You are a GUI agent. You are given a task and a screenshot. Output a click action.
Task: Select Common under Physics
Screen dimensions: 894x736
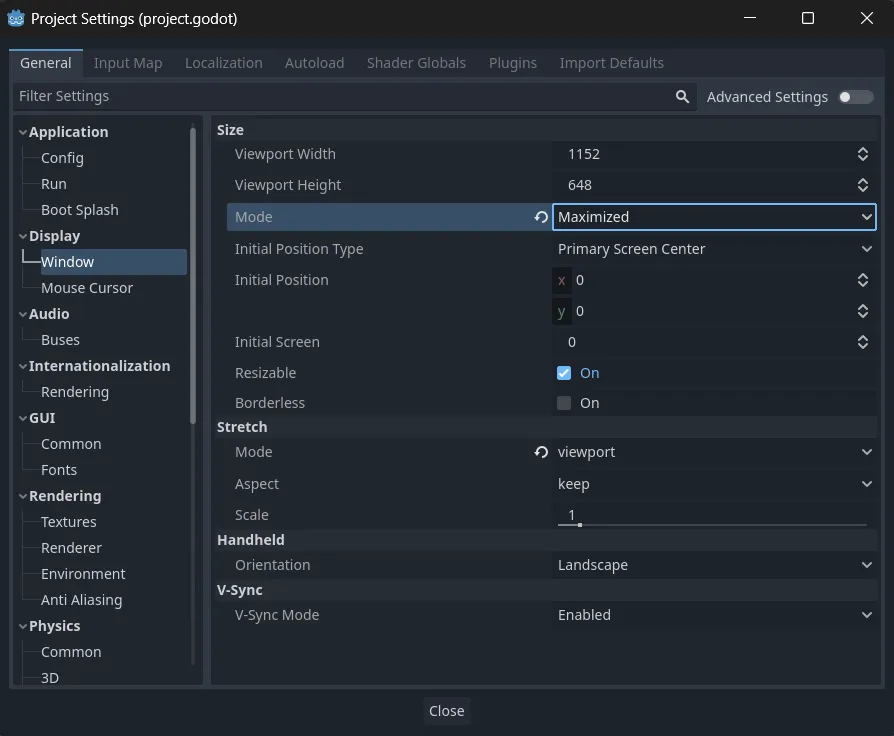pos(71,652)
